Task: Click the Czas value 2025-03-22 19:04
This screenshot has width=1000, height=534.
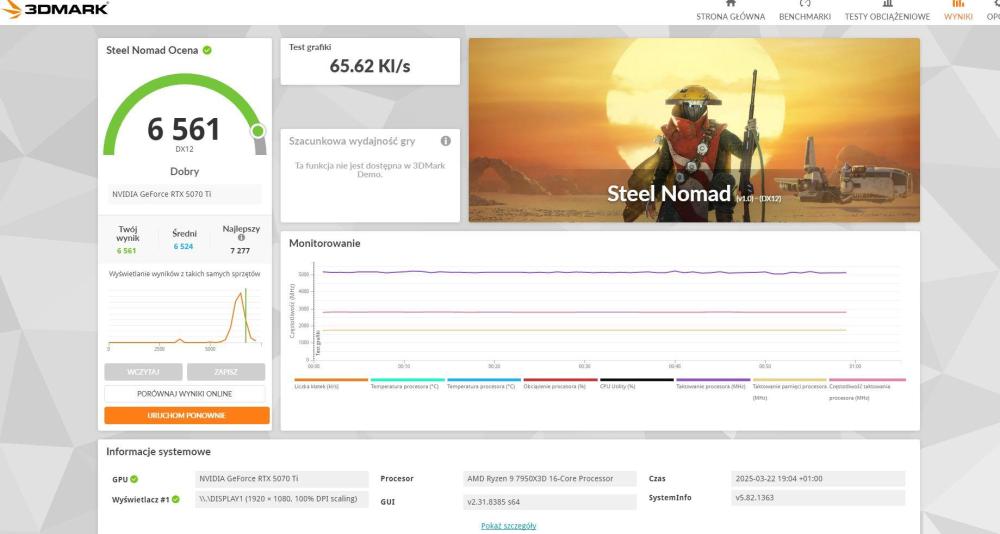Action: coord(818,478)
